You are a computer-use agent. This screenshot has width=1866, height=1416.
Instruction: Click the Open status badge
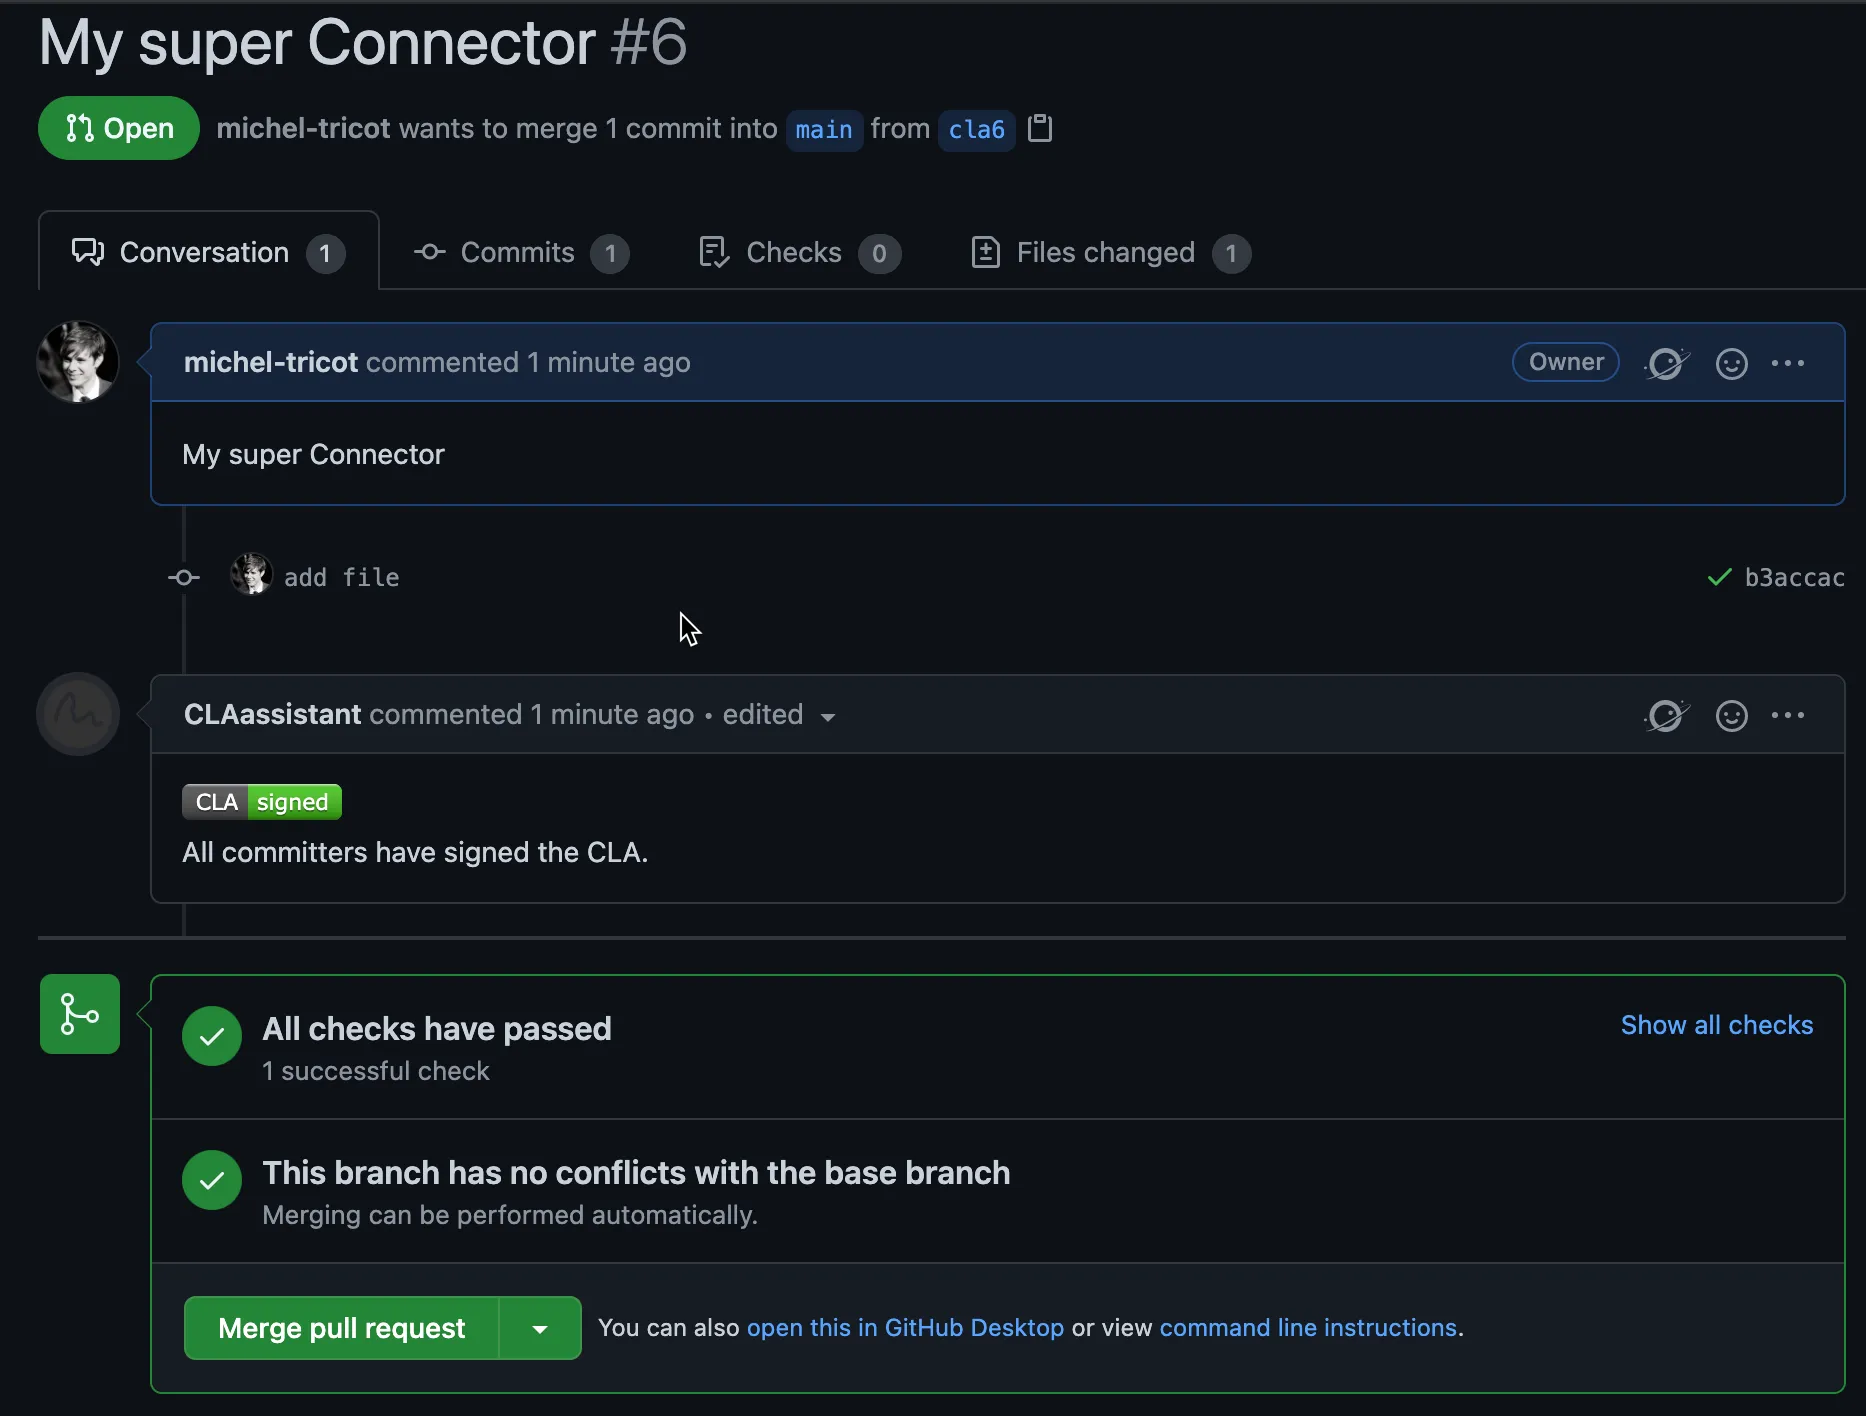119,128
